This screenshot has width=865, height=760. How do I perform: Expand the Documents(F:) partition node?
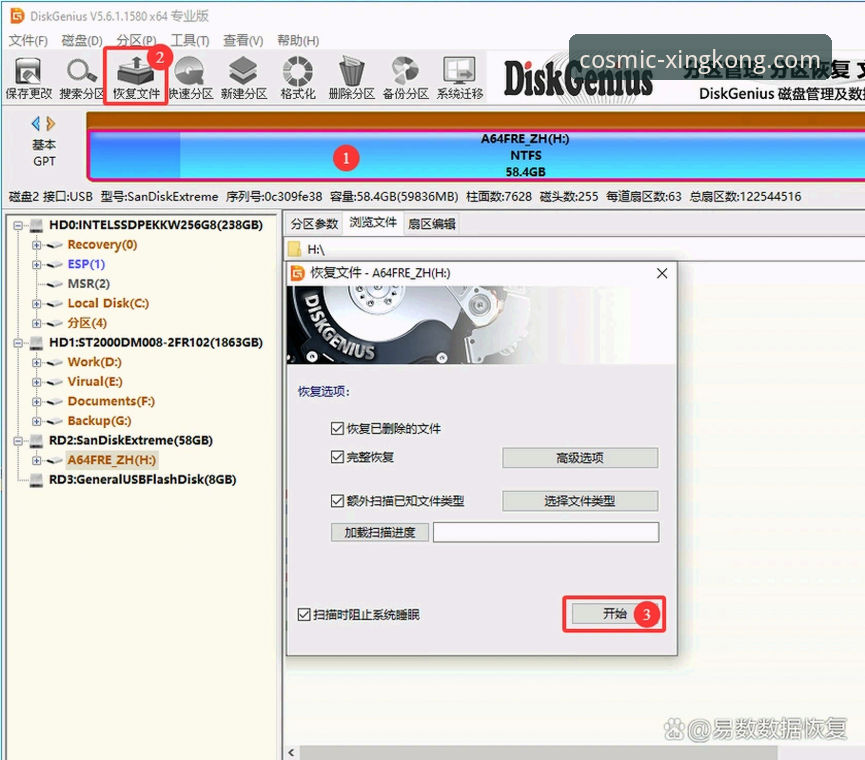pos(36,402)
